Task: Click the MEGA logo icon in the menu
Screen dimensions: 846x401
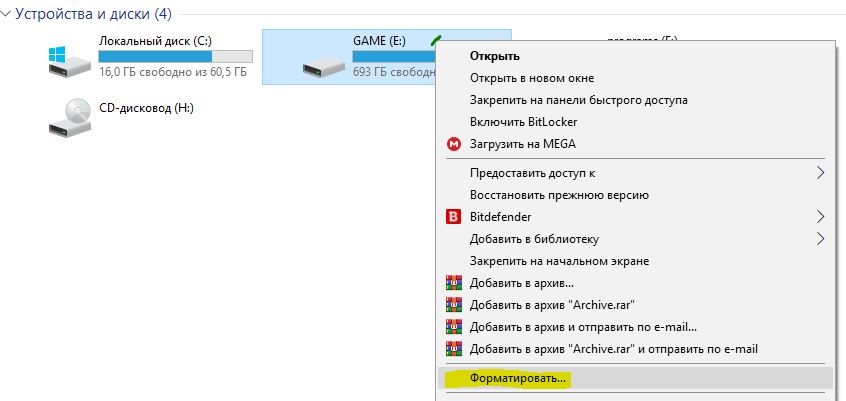Action: click(x=454, y=144)
